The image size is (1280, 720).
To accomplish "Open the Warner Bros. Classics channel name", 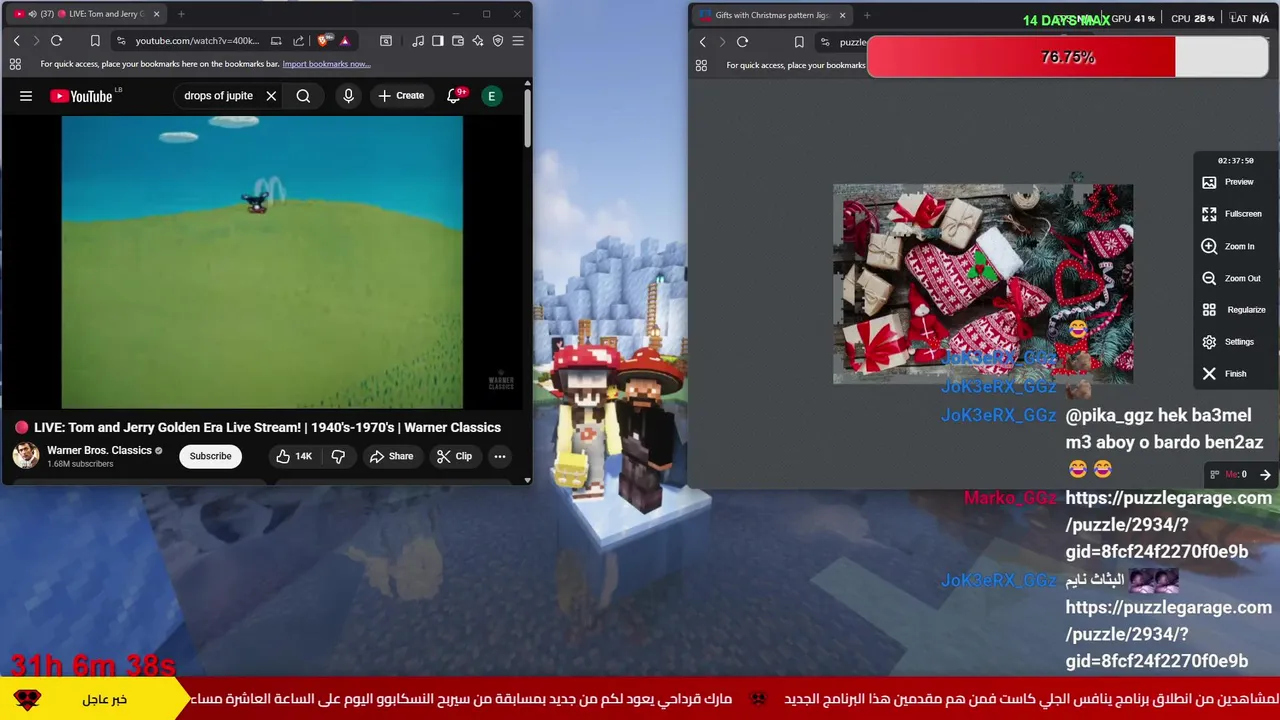I will pyautogui.click(x=99, y=450).
